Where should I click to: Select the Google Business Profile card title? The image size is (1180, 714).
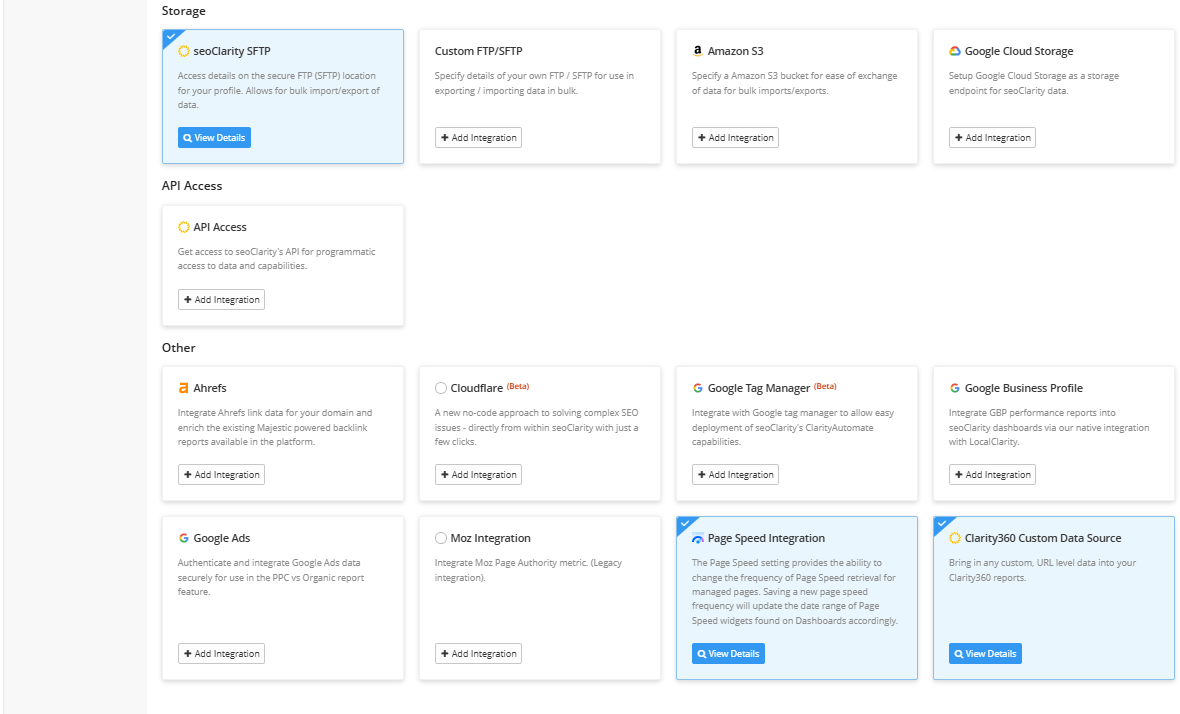pyautogui.click(x=1023, y=388)
